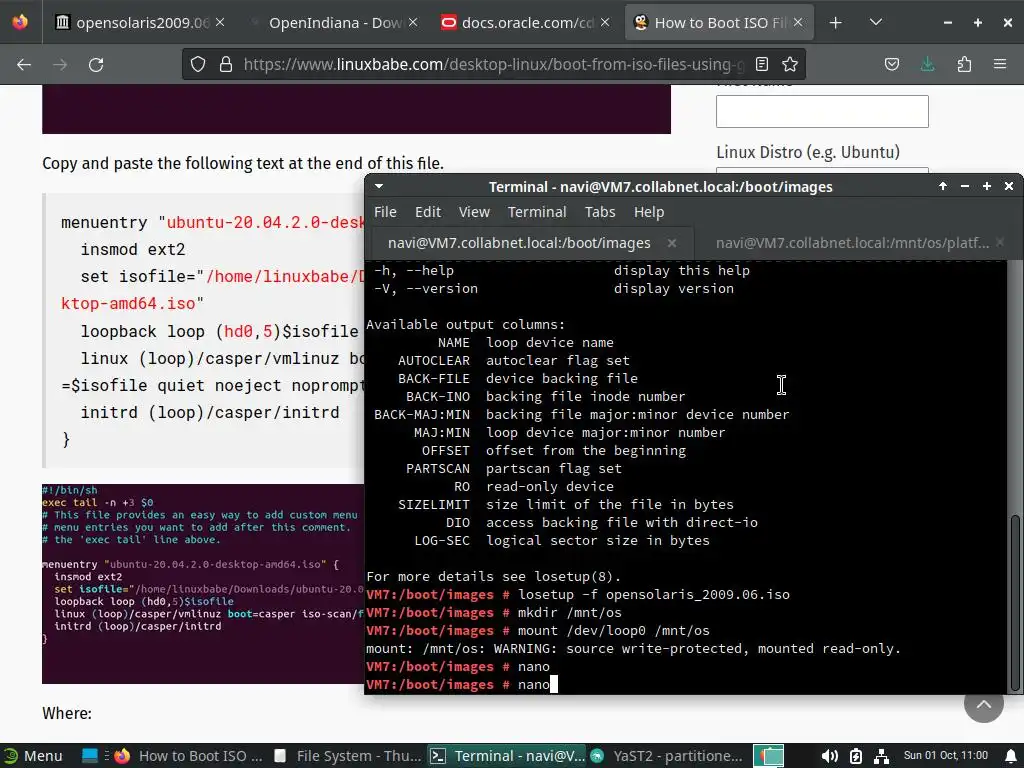Save page to Pocket icon
Viewport: 1024px width, 768px height.
[892, 64]
